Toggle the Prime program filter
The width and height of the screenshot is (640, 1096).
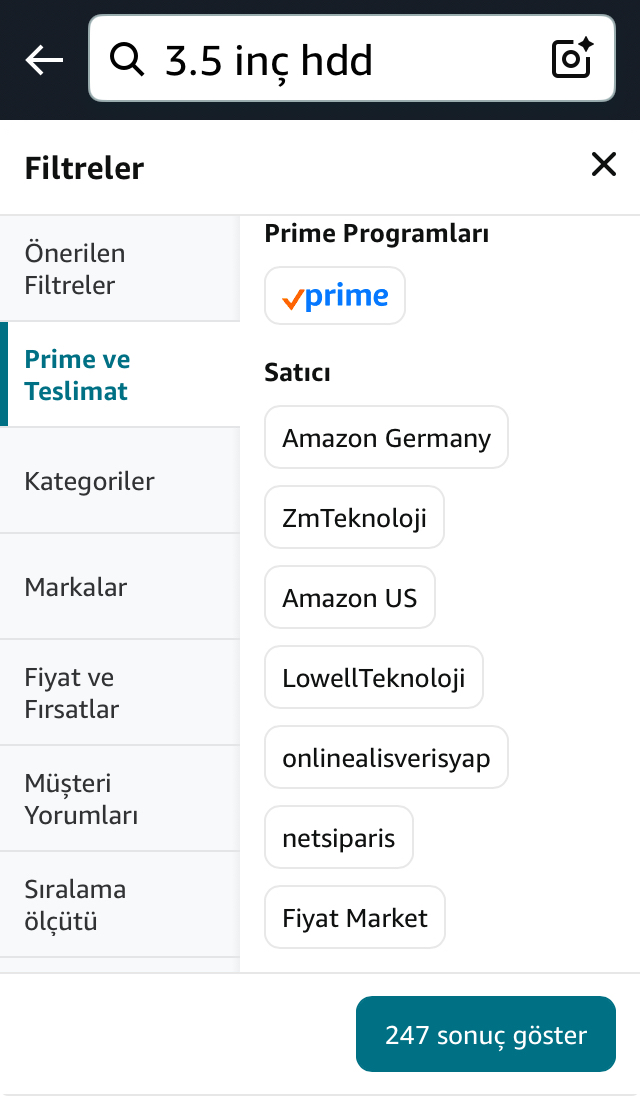click(x=335, y=296)
